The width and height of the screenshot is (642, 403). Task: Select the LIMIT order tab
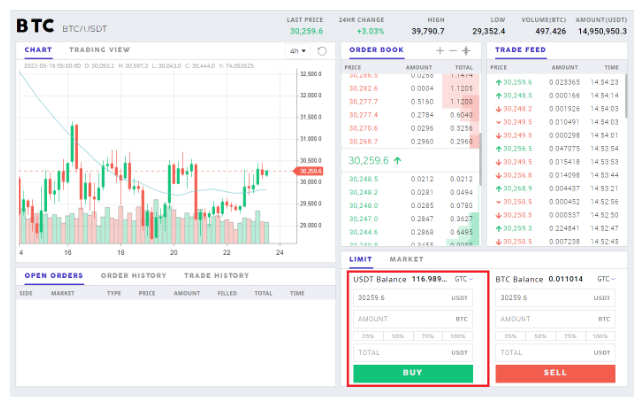coord(360,259)
